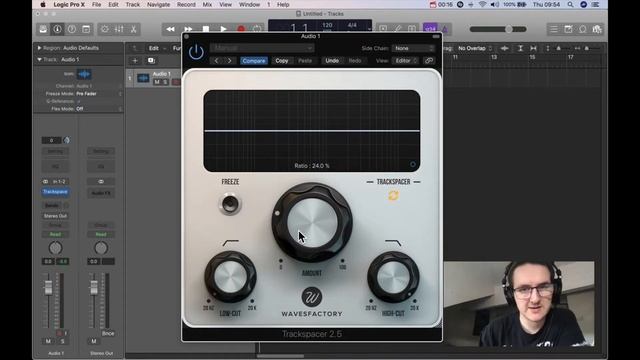
Task: Click the Undo button in plugin header
Action: 332,61
